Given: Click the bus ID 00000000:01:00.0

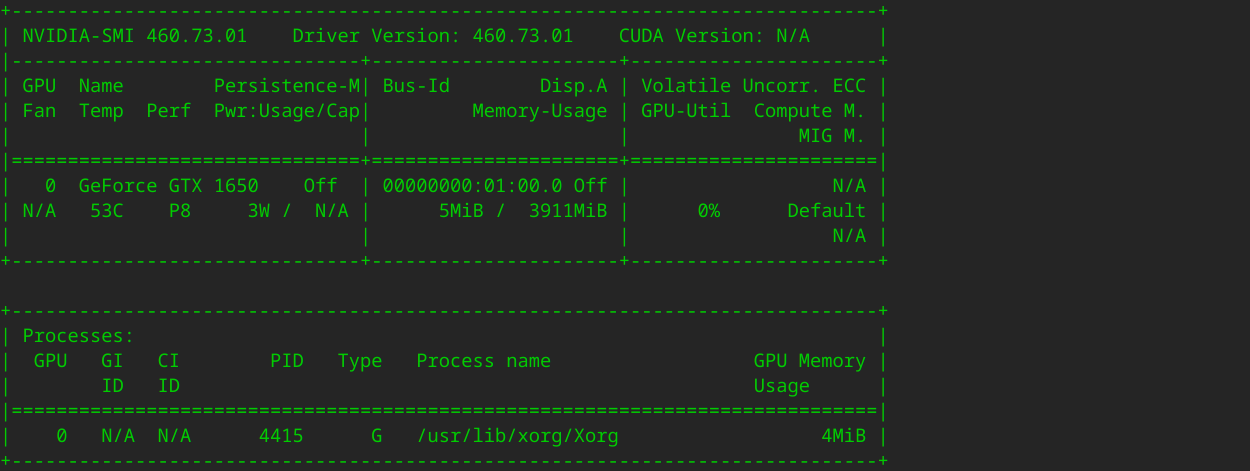Looking at the screenshot, I should 472,186.
